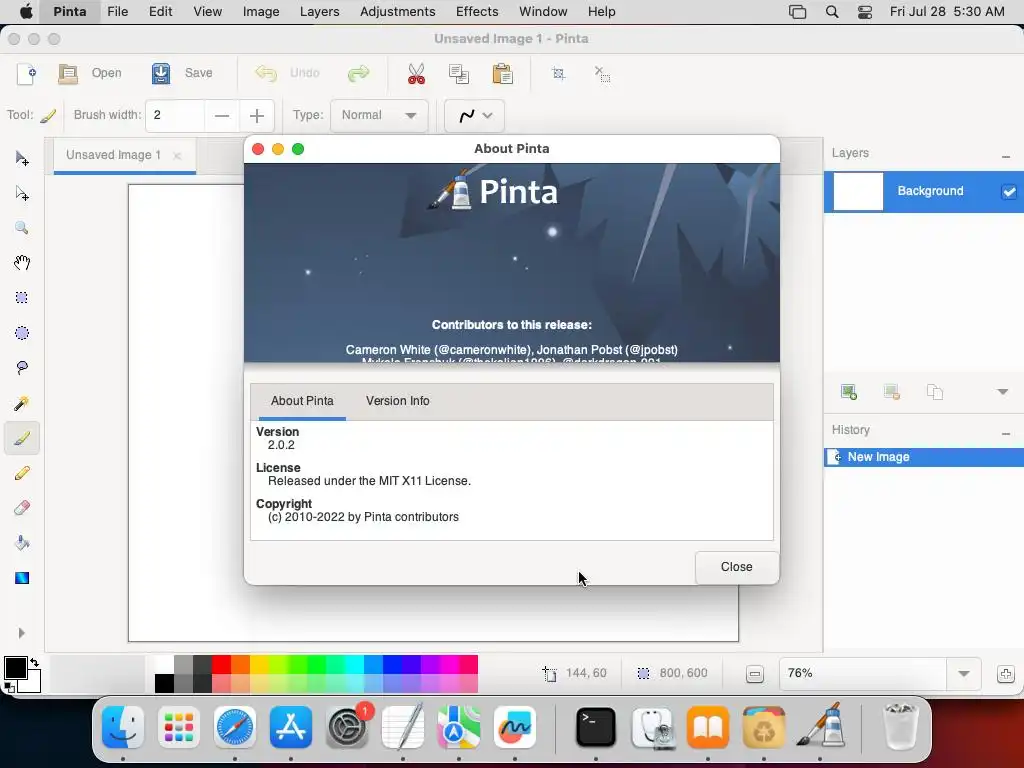
Task: Select the Pan hand tool
Action: [x=22, y=263]
